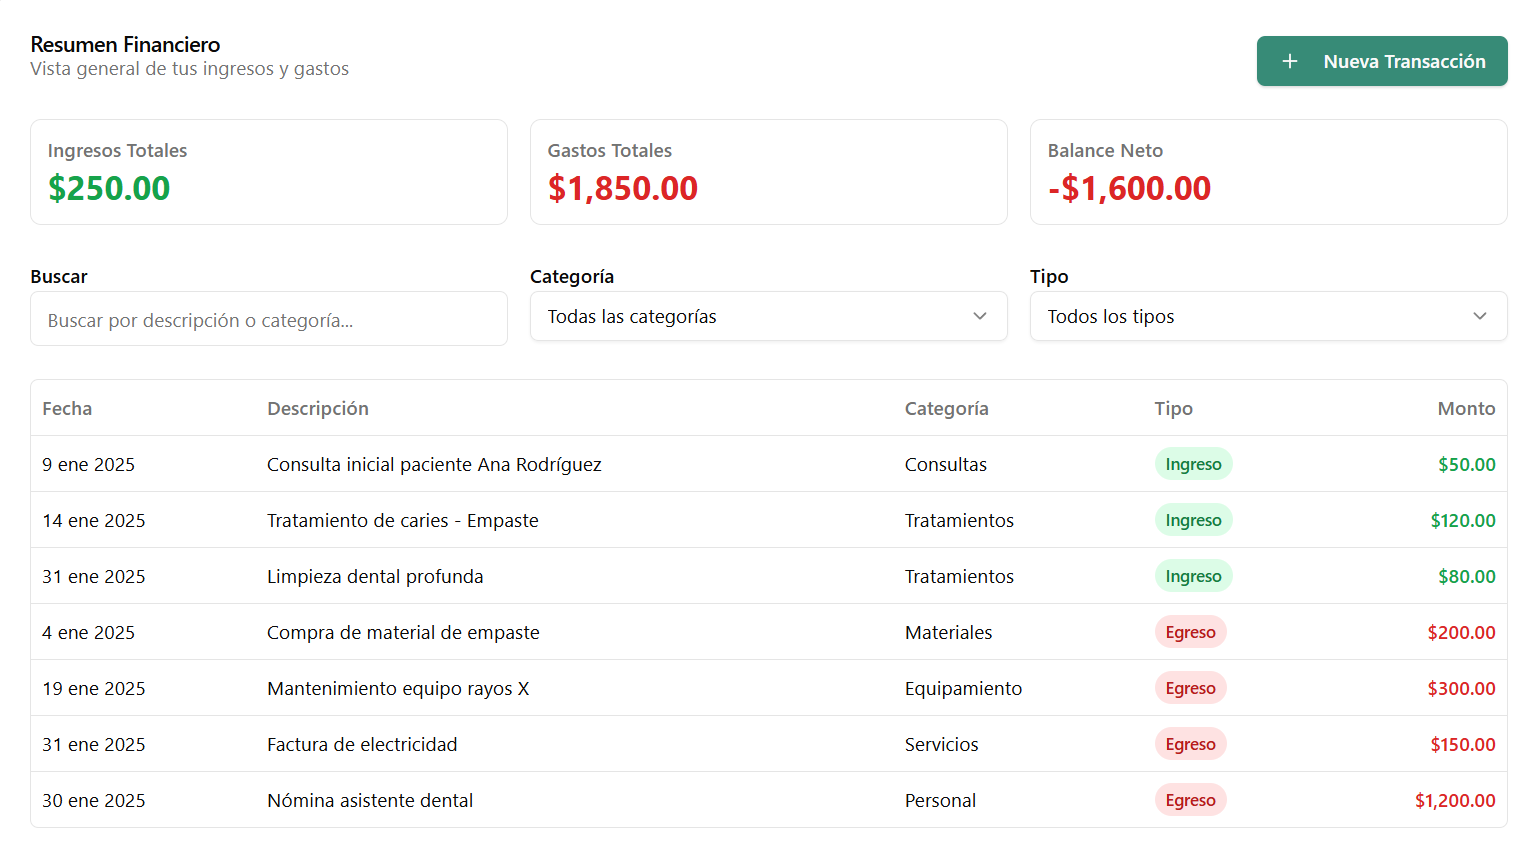Click the Nueva Transacción button label
Viewport: 1526px width, 855px height.
pyautogui.click(x=1404, y=61)
